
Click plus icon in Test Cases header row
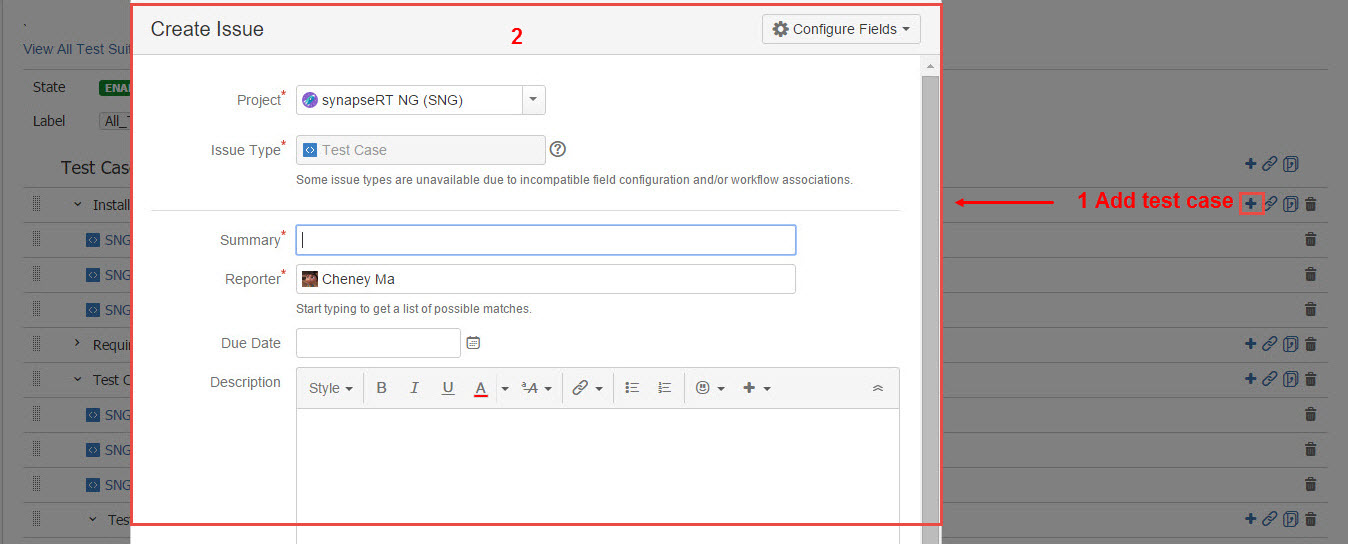coord(1250,164)
